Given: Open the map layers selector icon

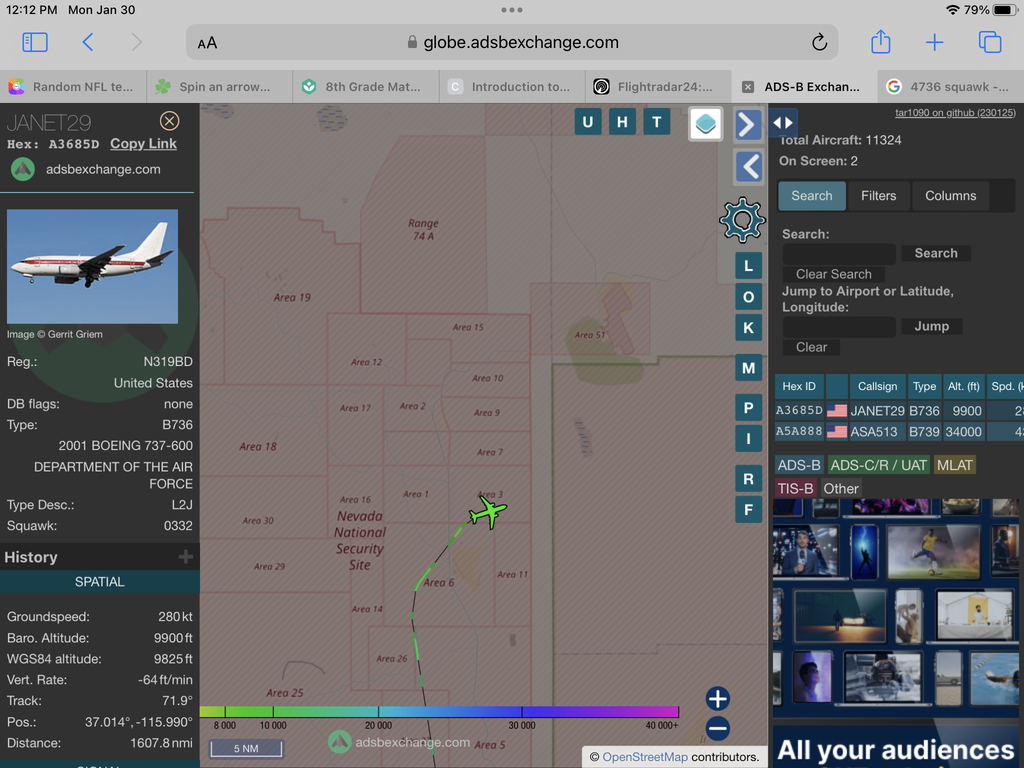Looking at the screenshot, I should click(x=705, y=123).
